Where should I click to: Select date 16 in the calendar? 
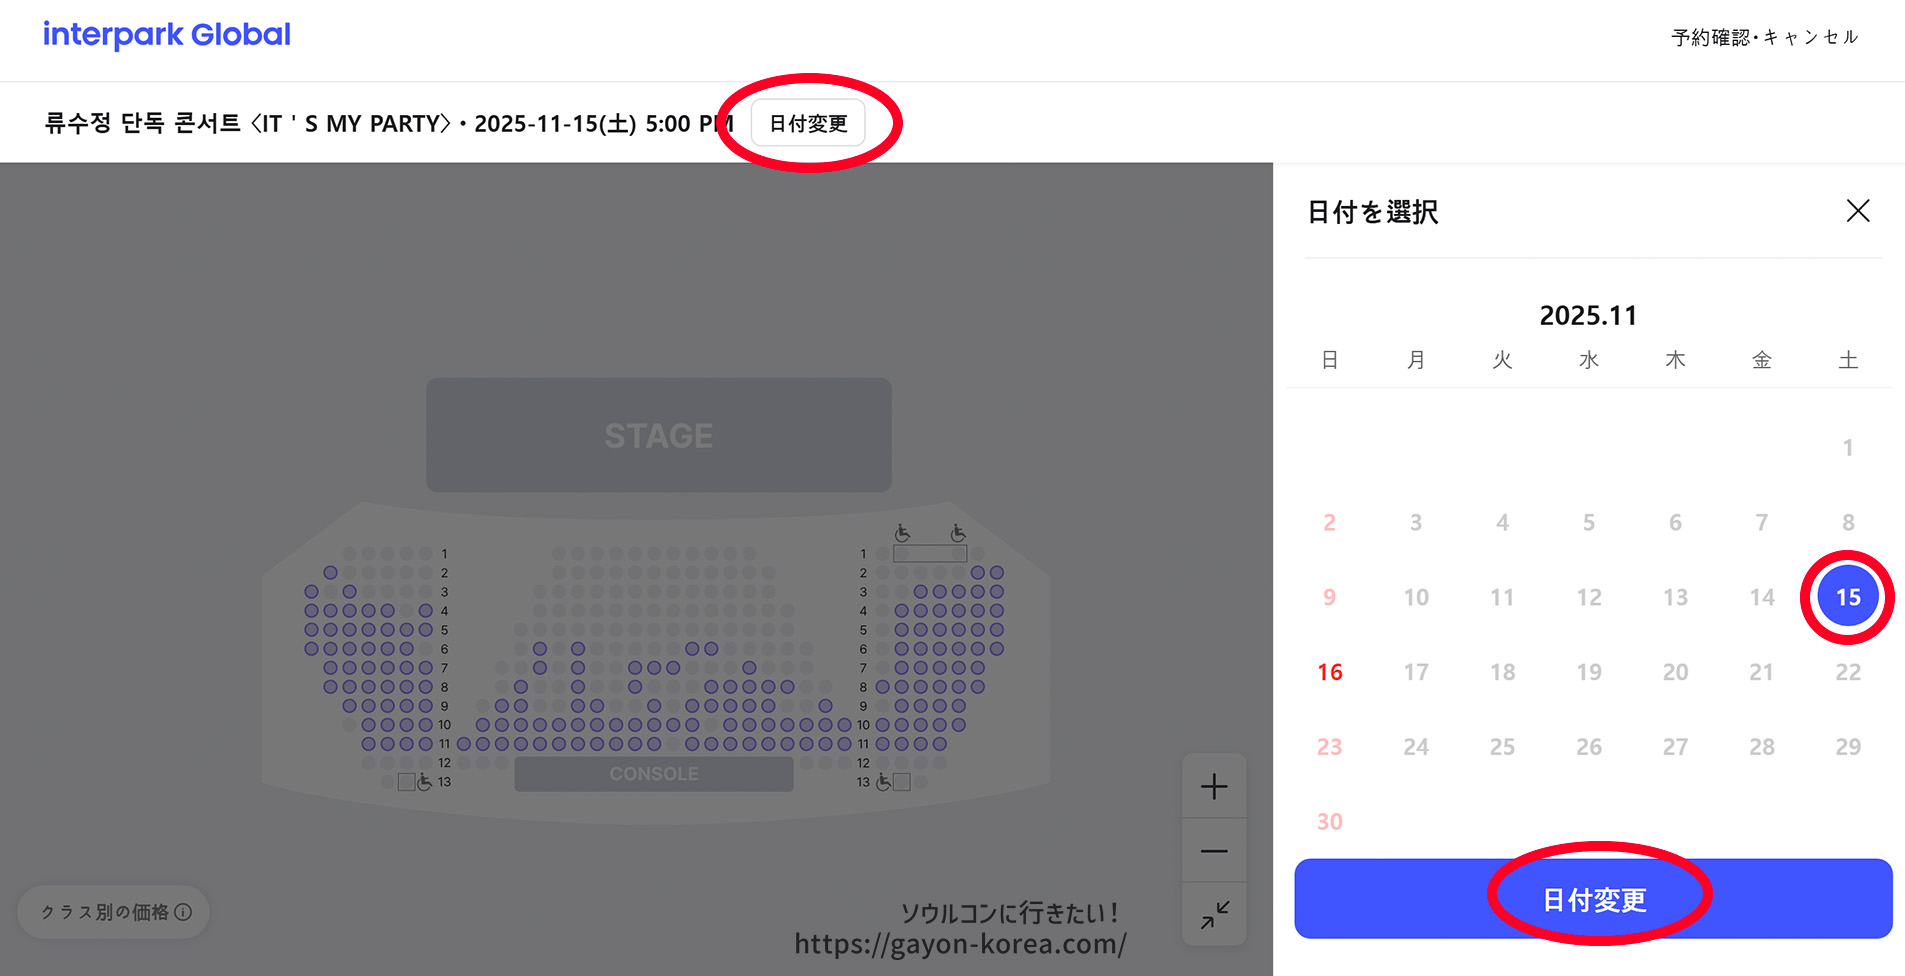point(1329,672)
